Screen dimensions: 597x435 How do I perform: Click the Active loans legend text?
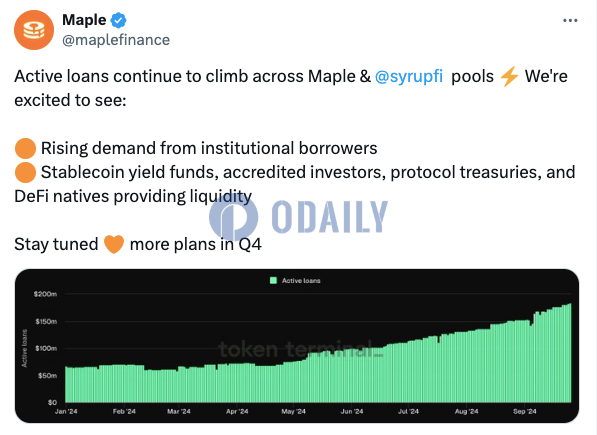pyautogui.click(x=301, y=280)
